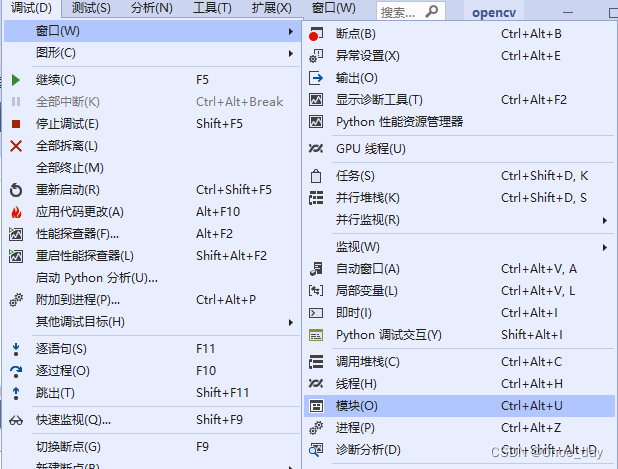618x469 pixels.
Task: Select 全部终止(M) menu entry
Action: [x=70, y=168]
